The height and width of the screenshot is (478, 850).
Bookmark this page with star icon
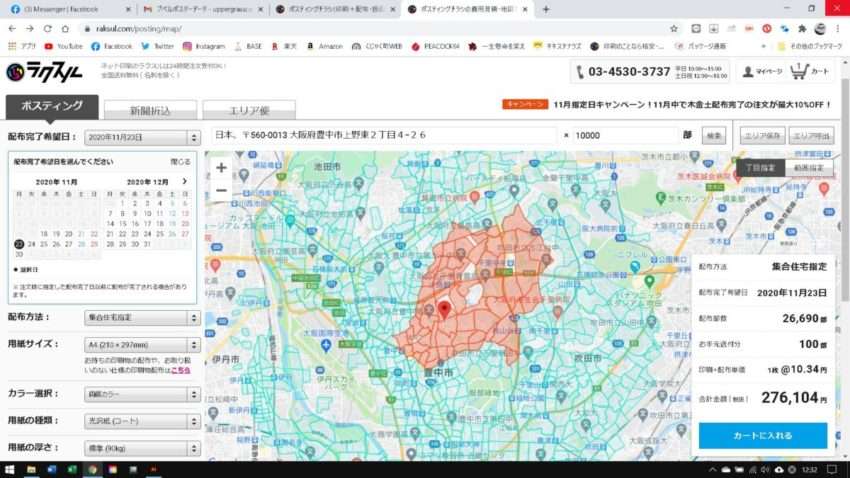tap(674, 29)
